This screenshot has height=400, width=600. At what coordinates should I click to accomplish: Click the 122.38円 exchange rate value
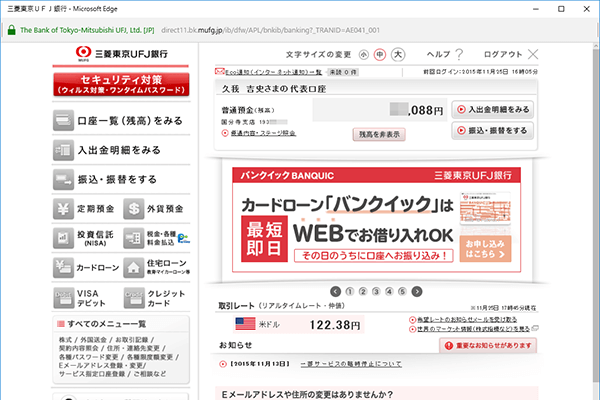coord(335,325)
